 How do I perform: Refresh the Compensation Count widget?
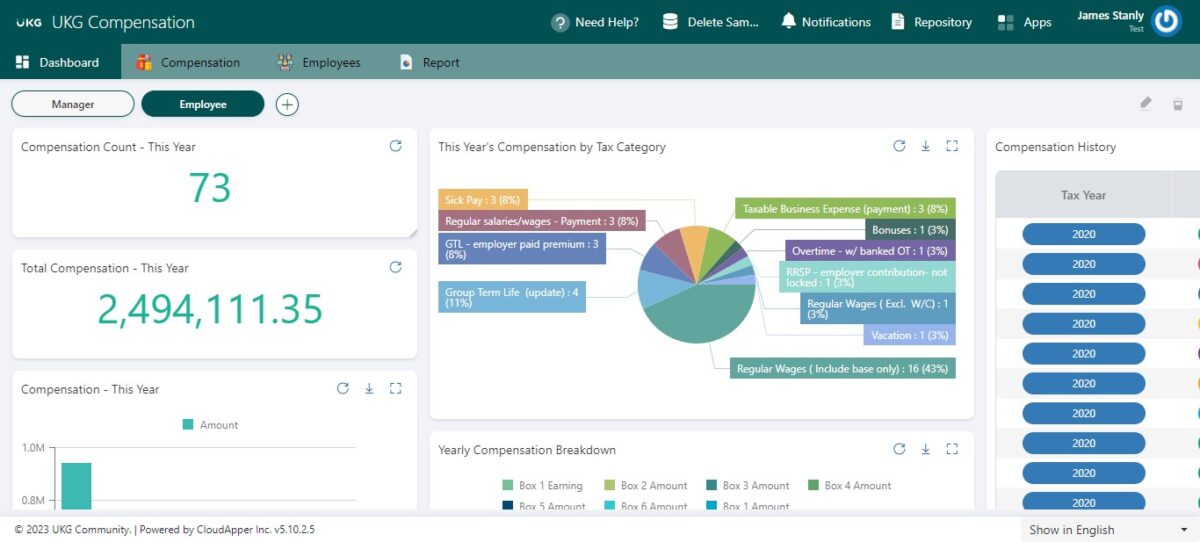pyautogui.click(x=395, y=146)
